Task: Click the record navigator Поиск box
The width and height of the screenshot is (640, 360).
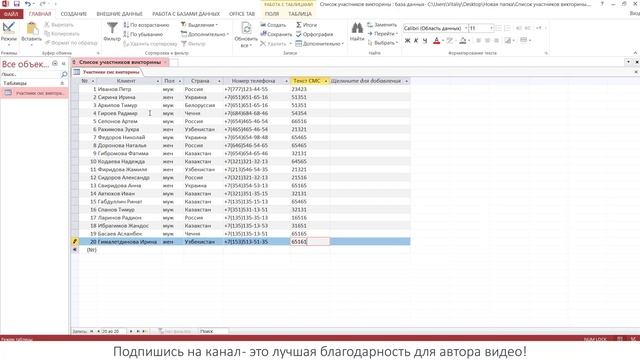Action: coord(214,331)
